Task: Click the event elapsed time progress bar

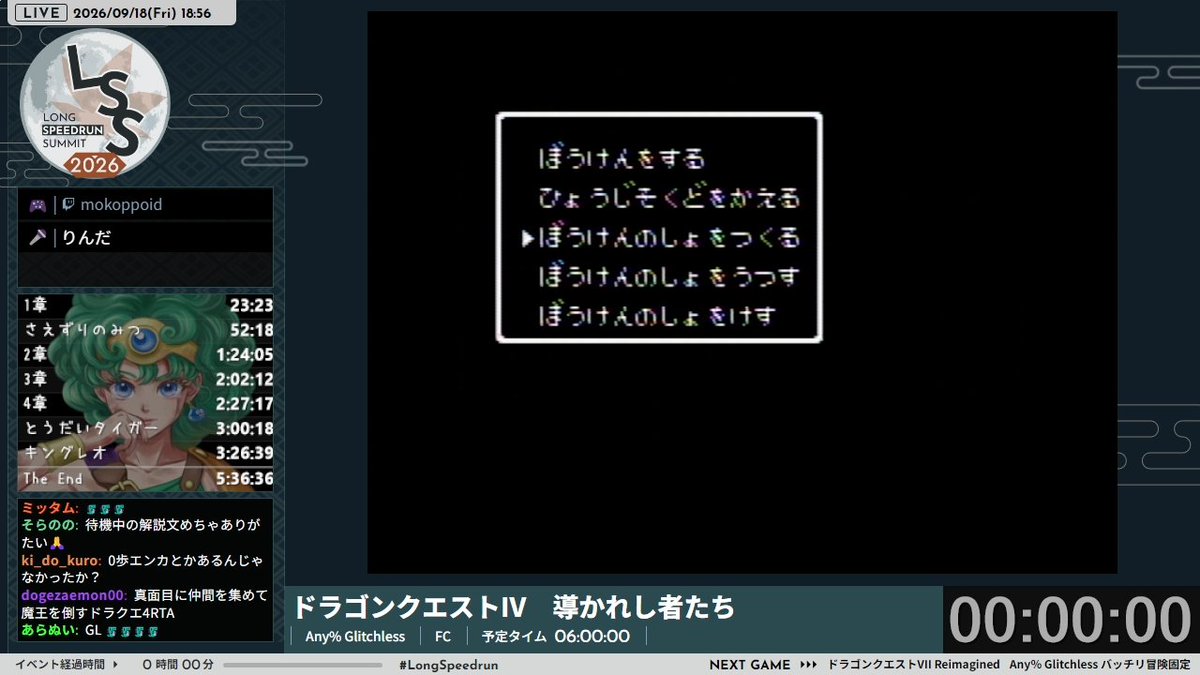Action: (x=304, y=665)
